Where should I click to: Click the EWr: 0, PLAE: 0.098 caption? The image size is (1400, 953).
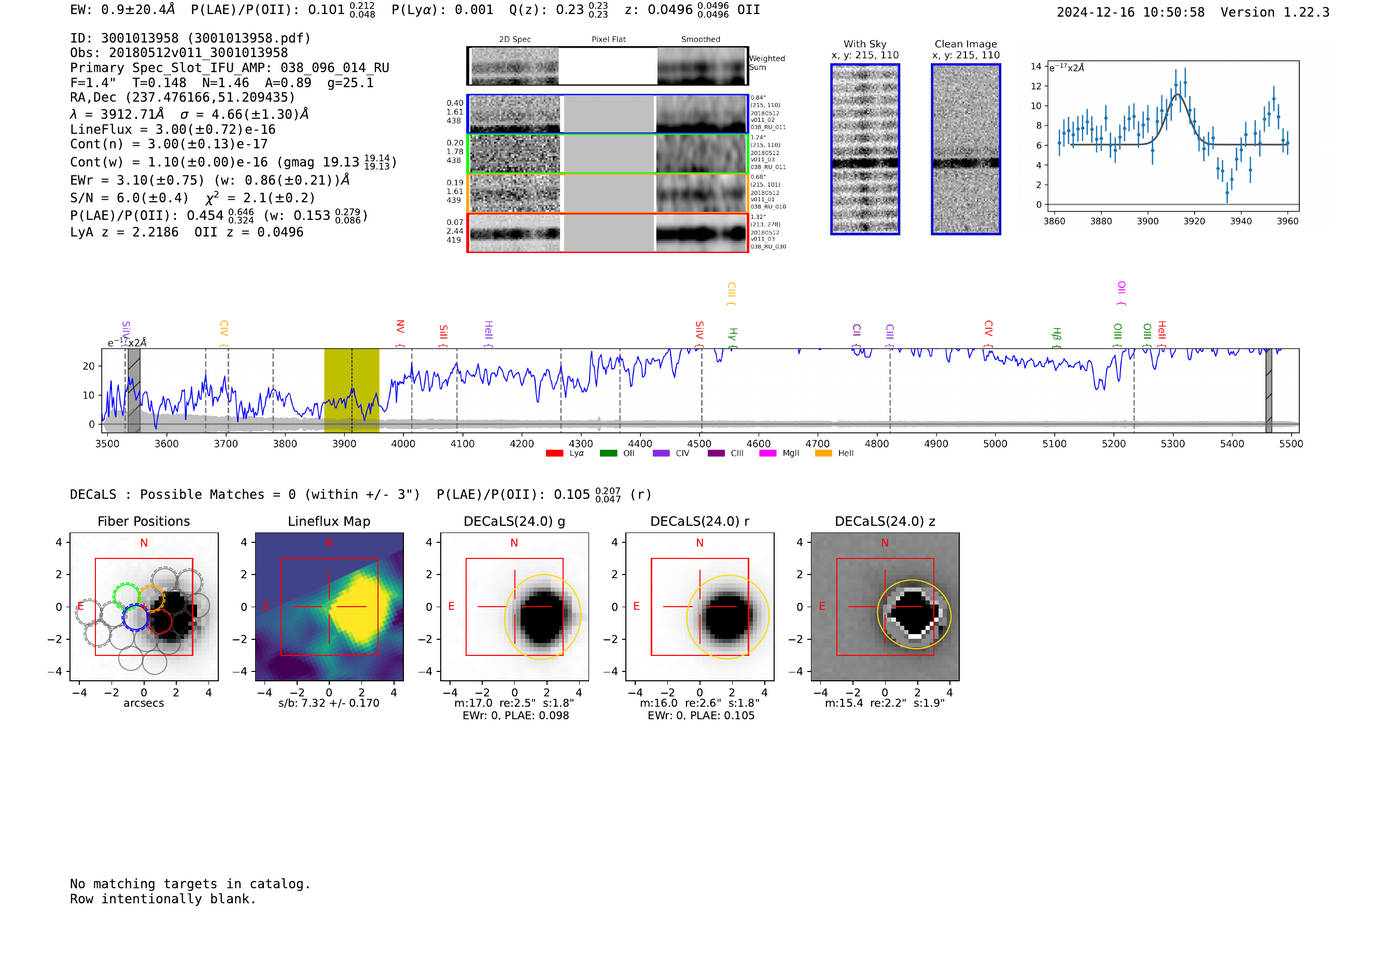[516, 716]
